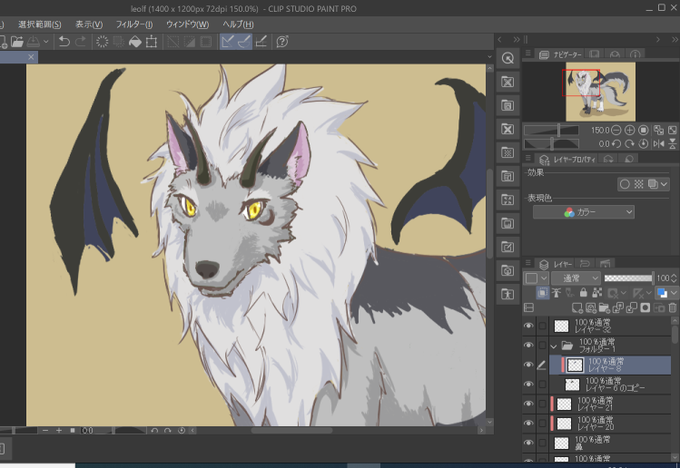Create a layer mask icon
This screenshot has width=680, height=468.
pyautogui.click(x=645, y=308)
